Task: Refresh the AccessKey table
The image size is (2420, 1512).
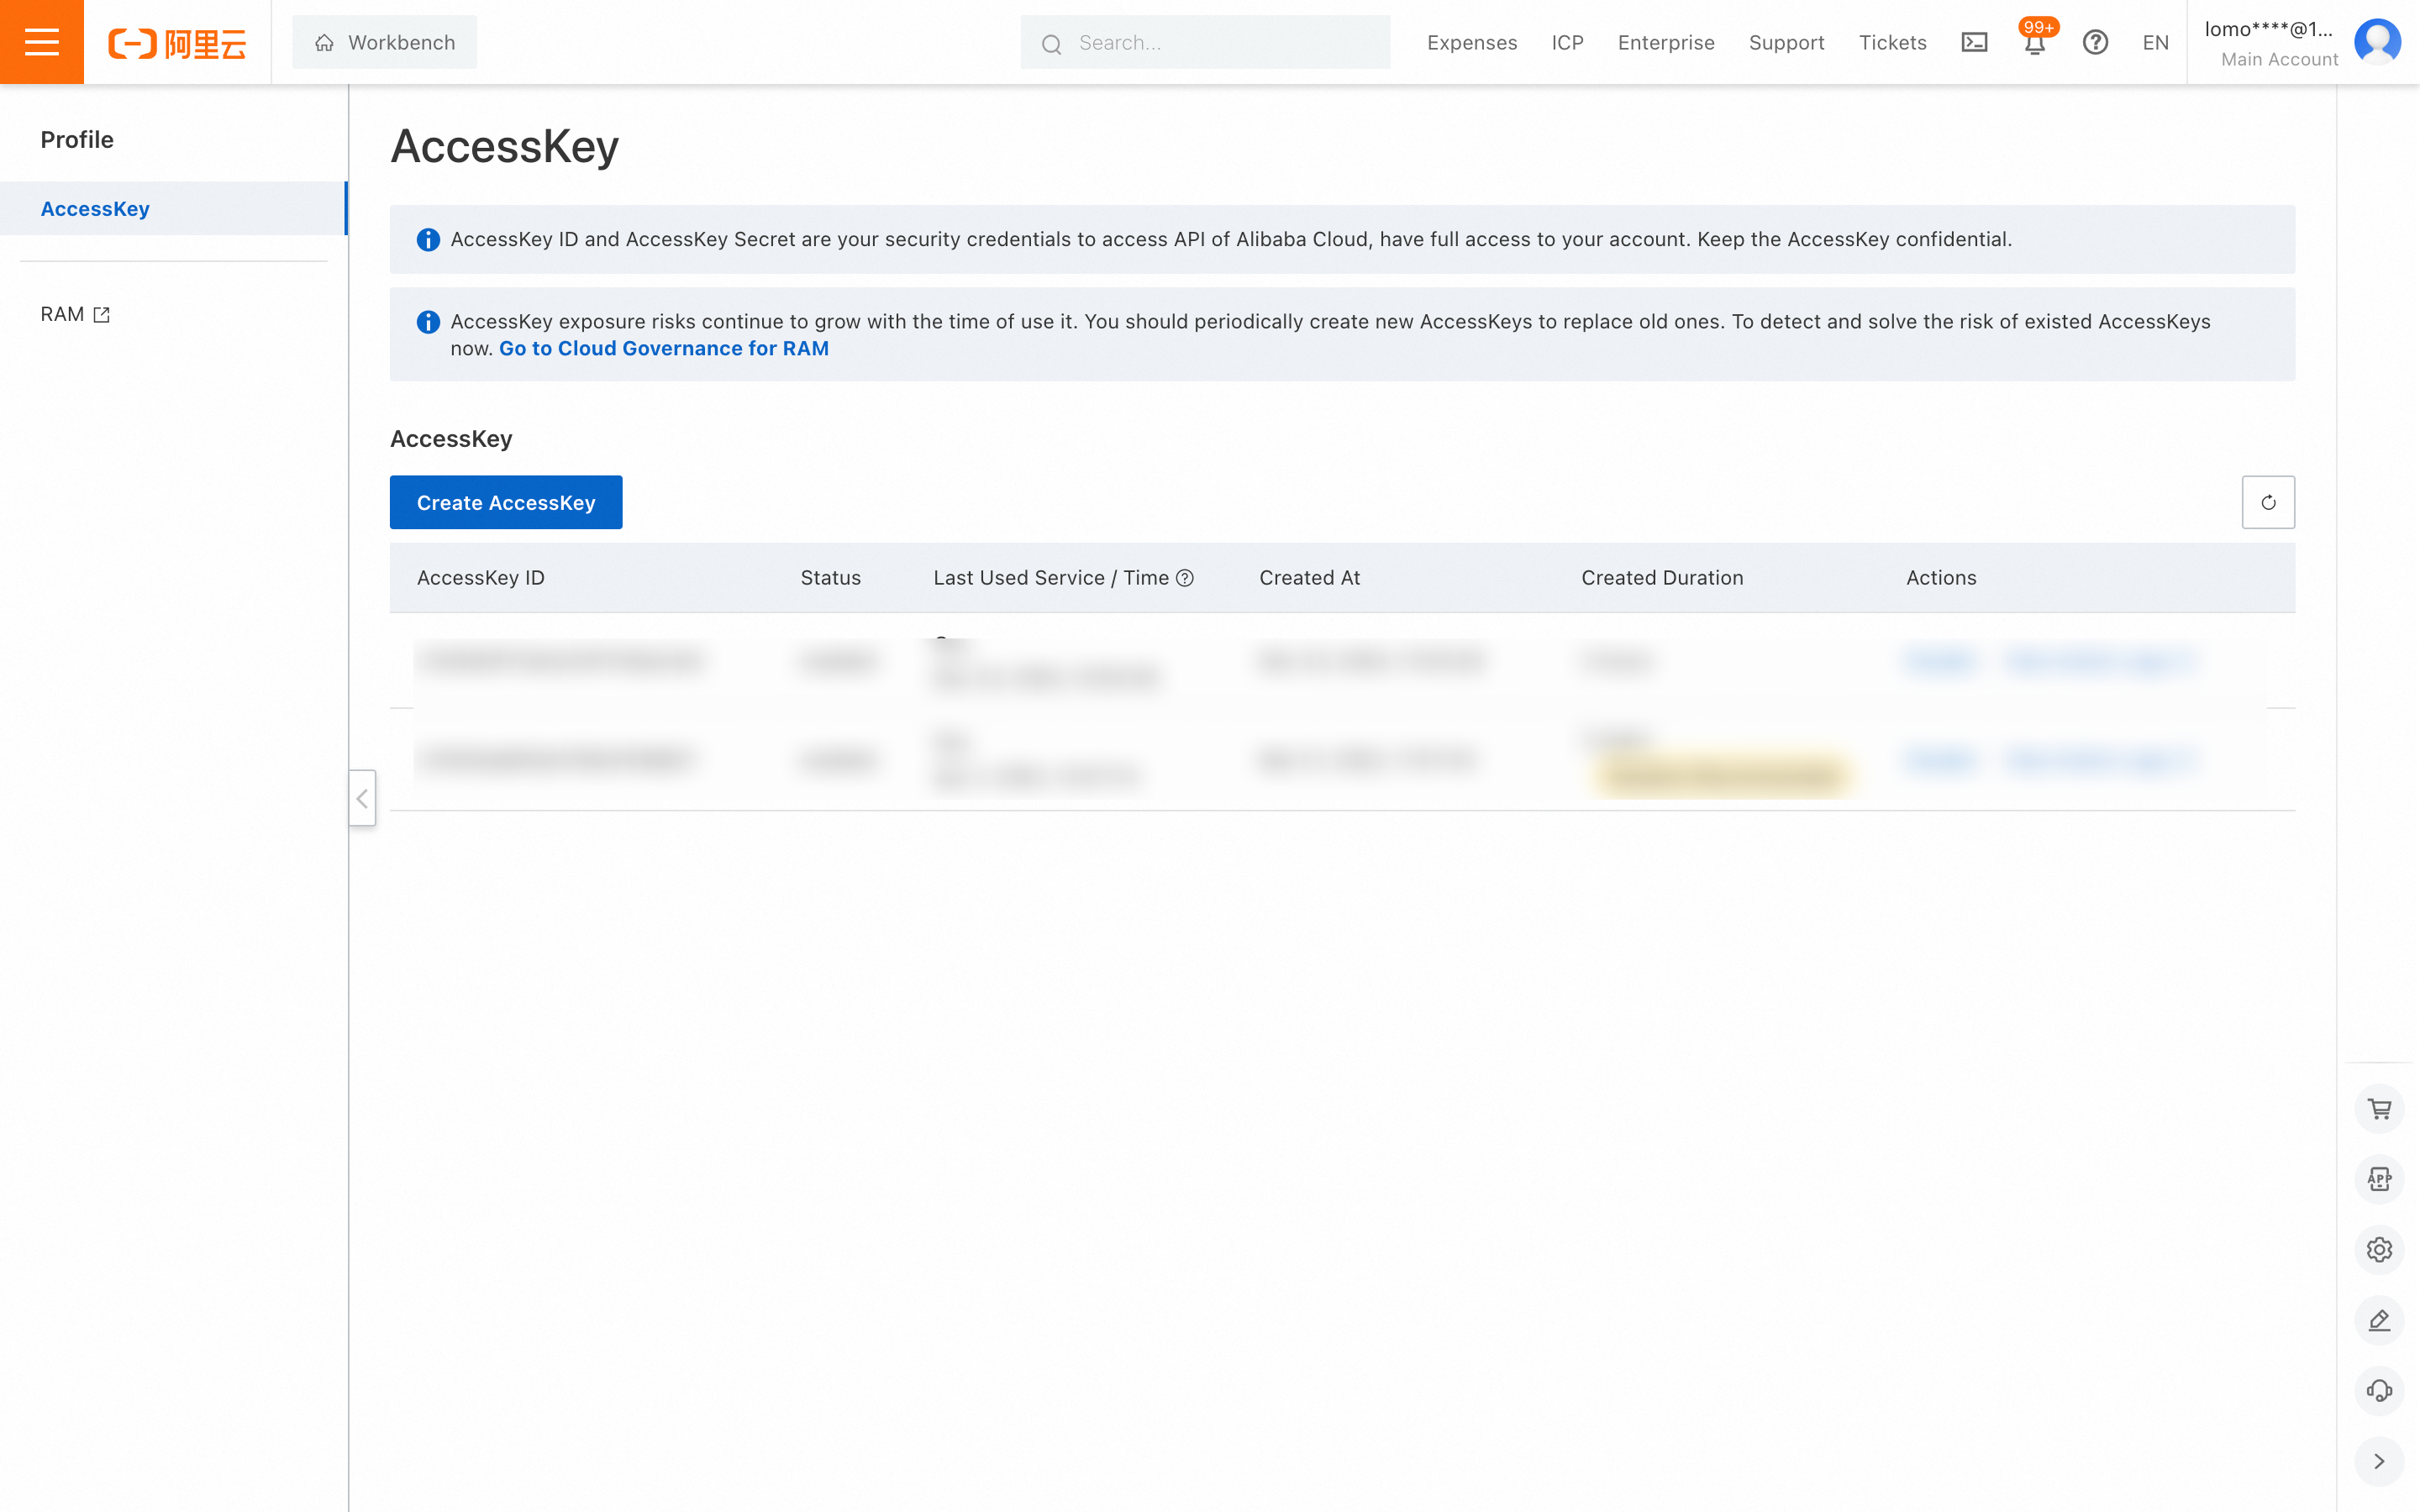Action: (2267, 502)
